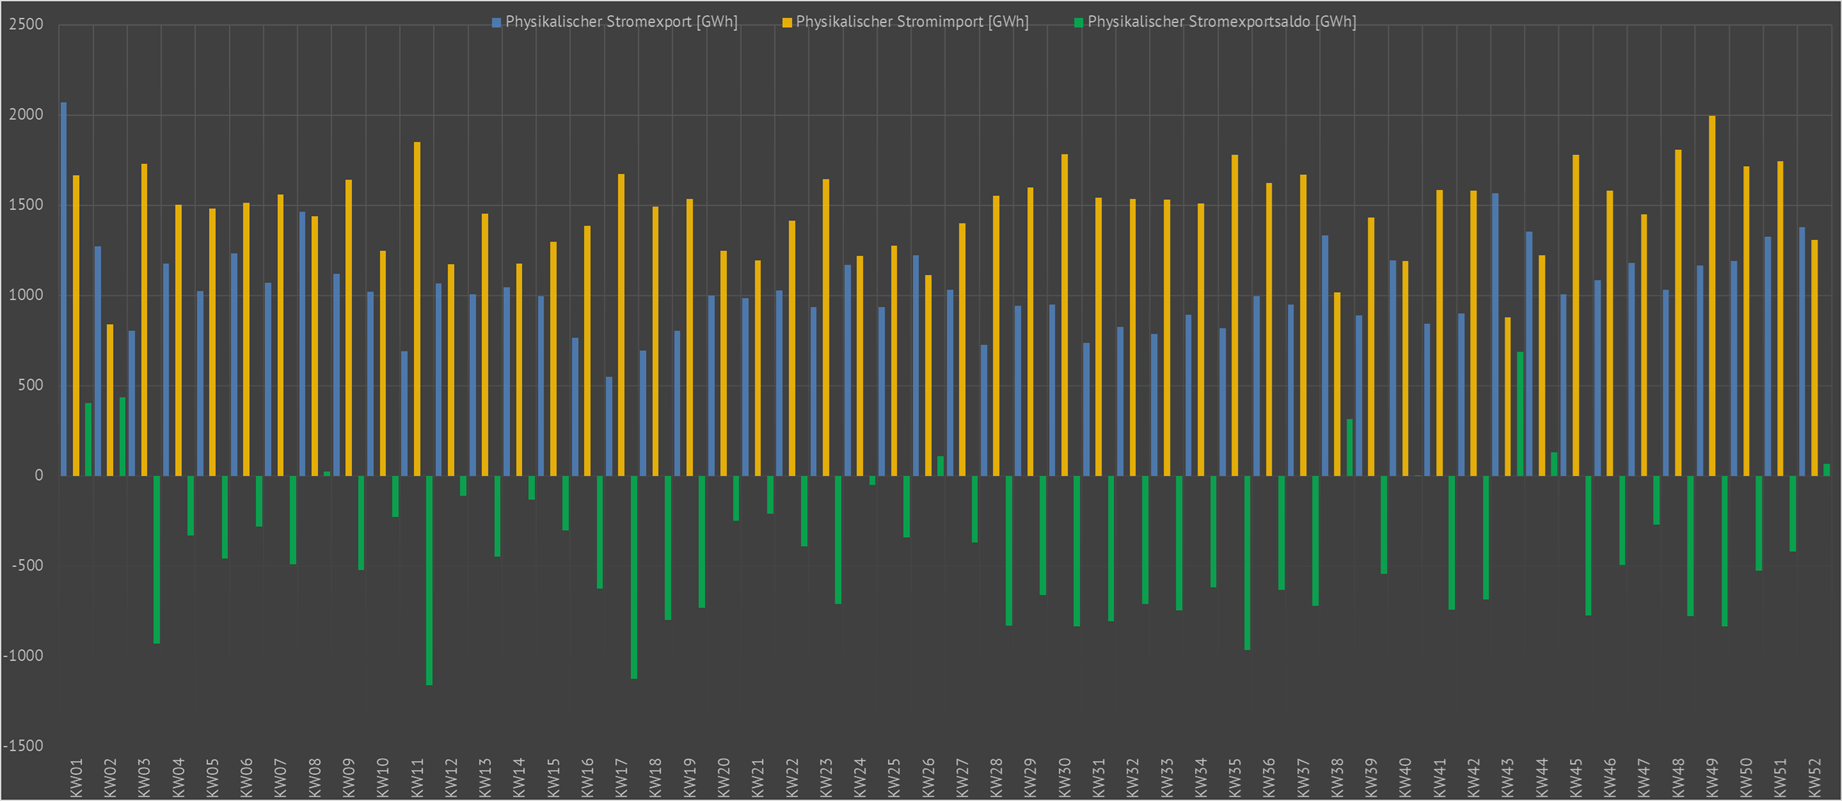Click the blue export bar at KW43
The height and width of the screenshot is (801, 1842).
(1495, 334)
